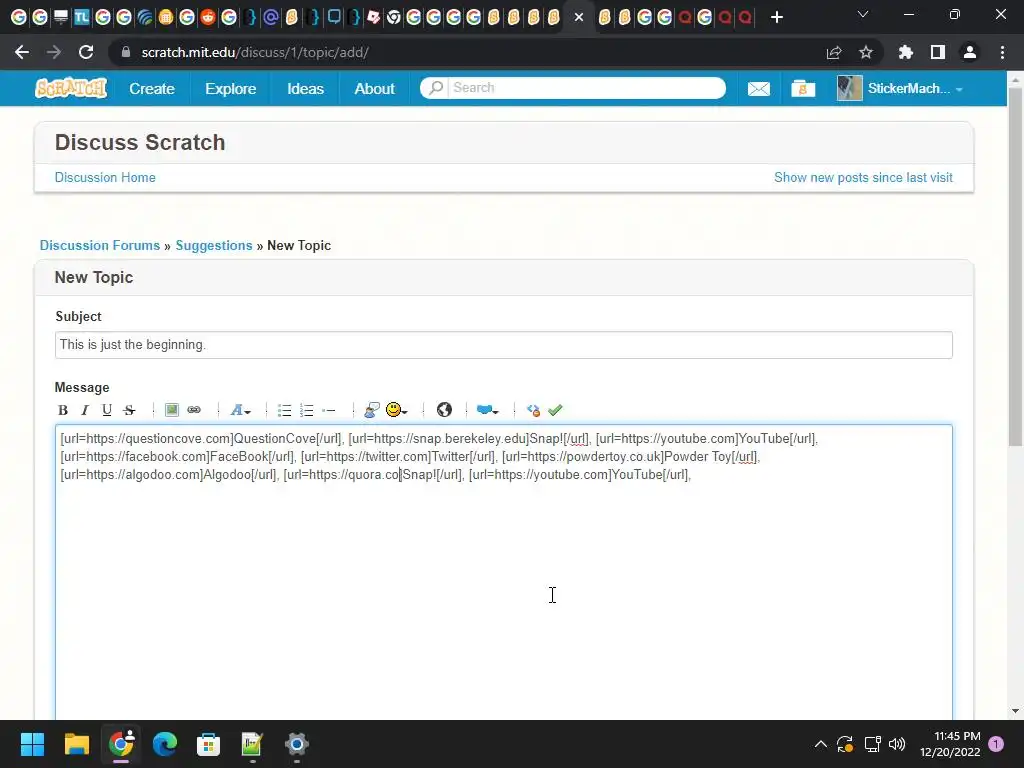This screenshot has width=1024, height=768.
Task: Open Microsoft Edge from the taskbar
Action: point(165,744)
